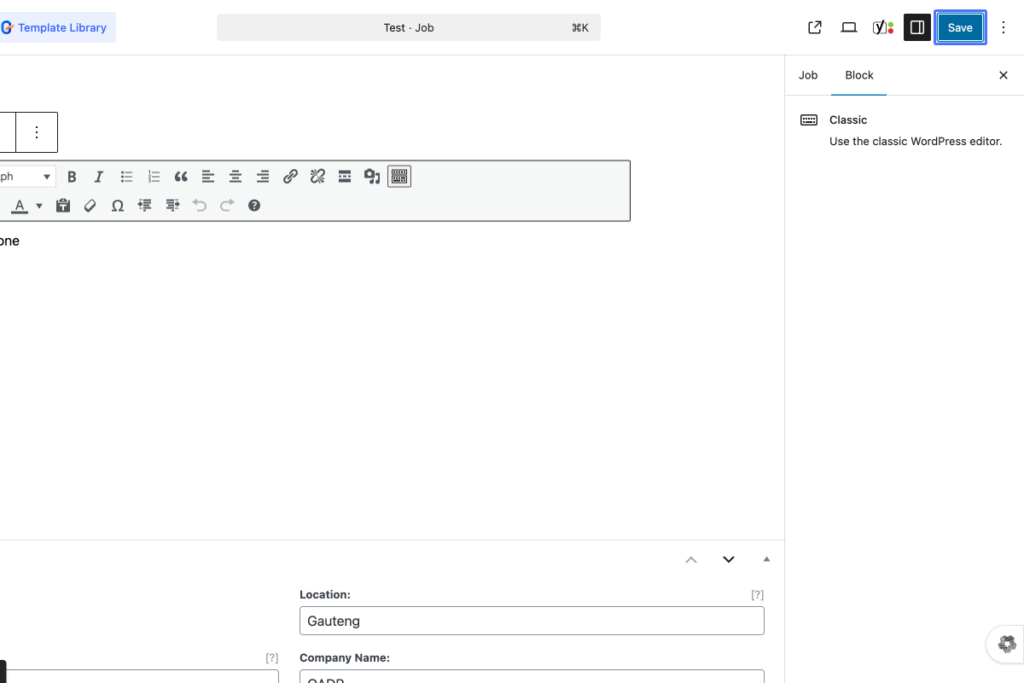Click the Classic block heading text

(x=848, y=120)
